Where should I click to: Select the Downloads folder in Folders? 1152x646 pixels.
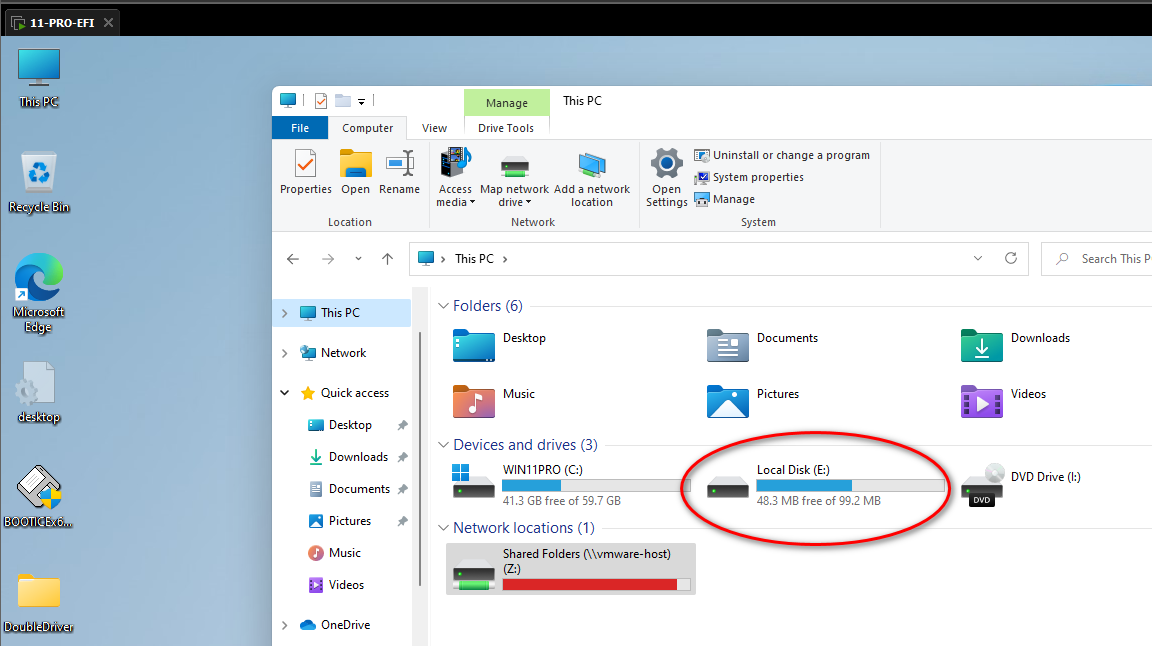pyautogui.click(x=1016, y=345)
